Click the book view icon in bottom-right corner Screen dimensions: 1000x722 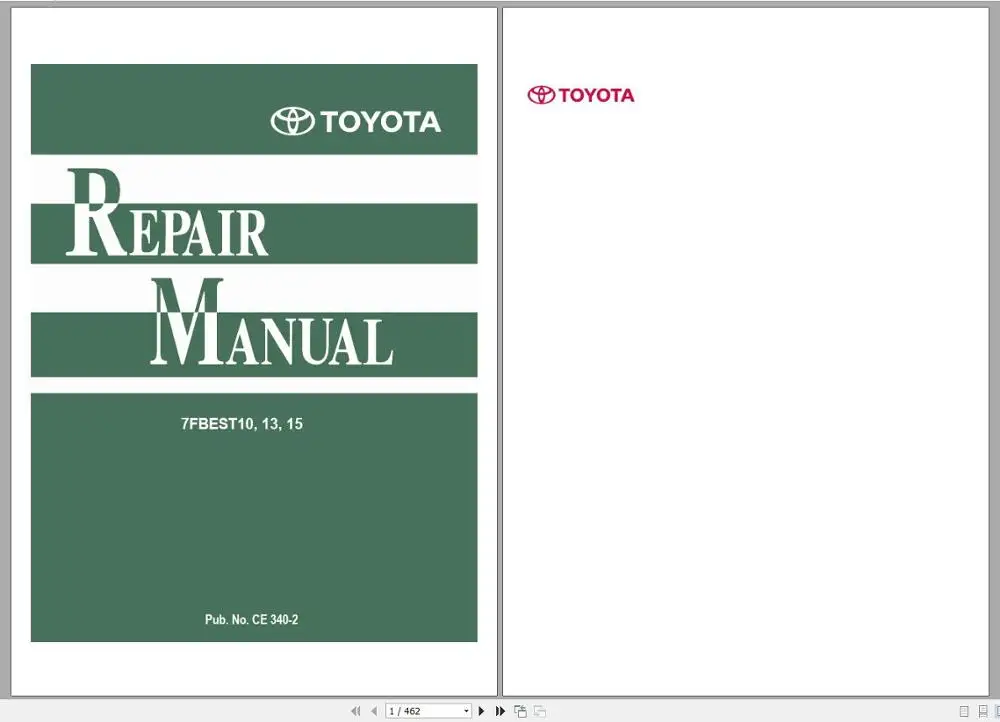point(998,710)
